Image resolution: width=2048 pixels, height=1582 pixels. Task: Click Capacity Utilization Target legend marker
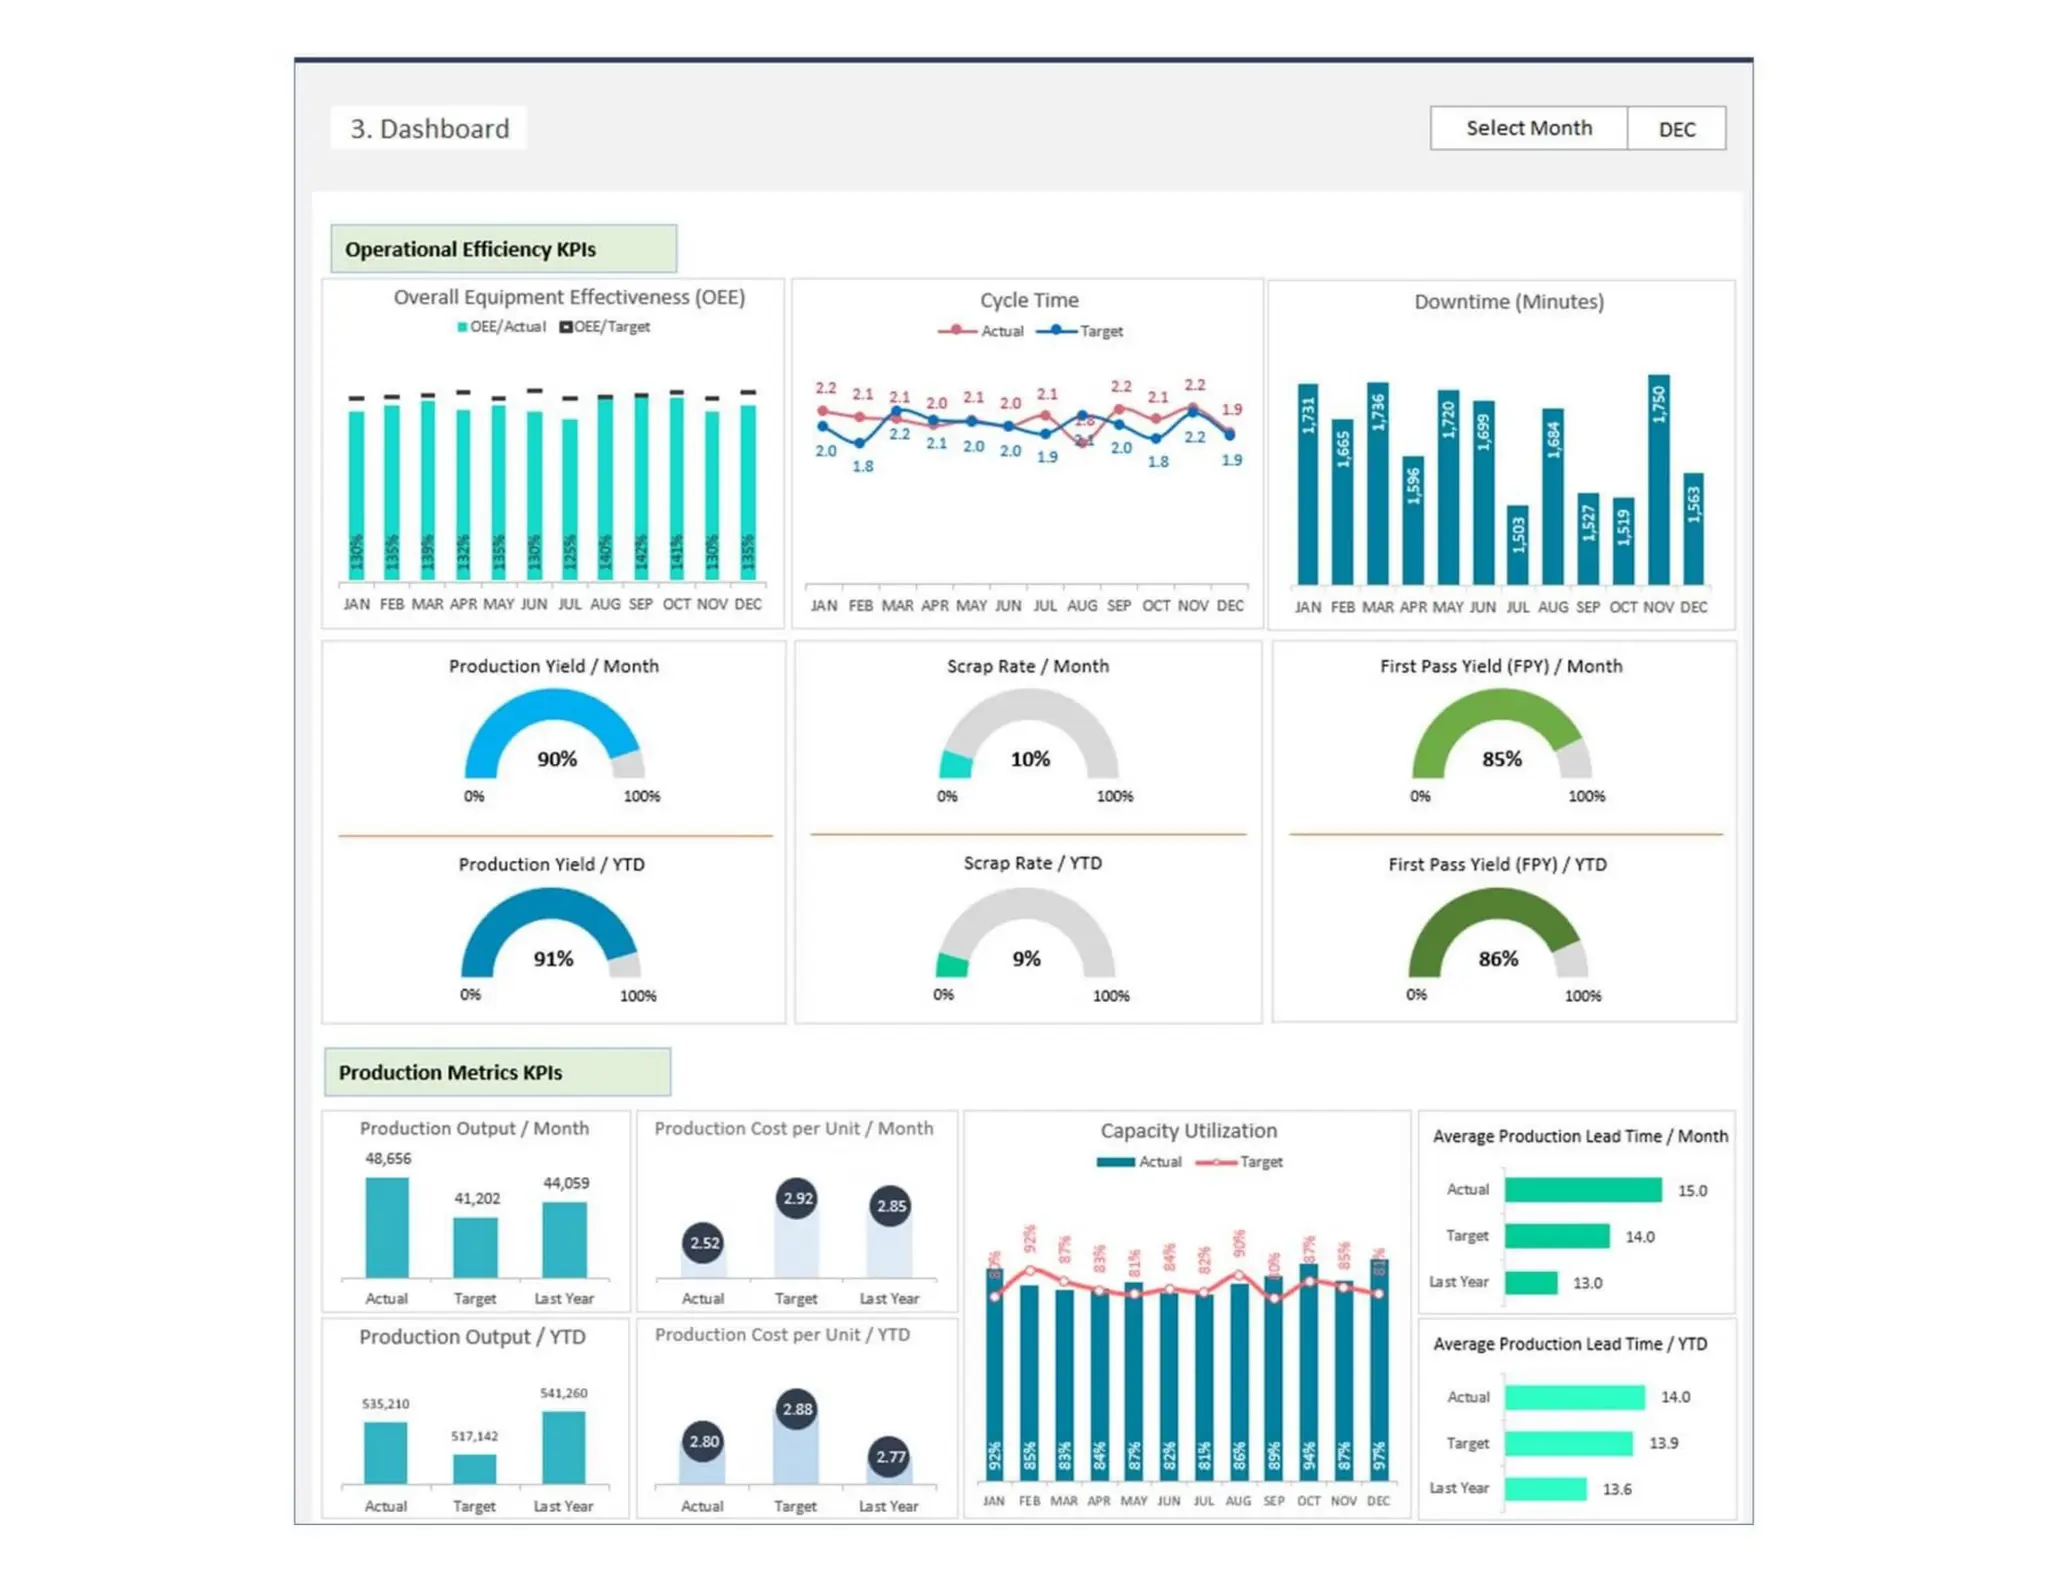(x=1215, y=1162)
